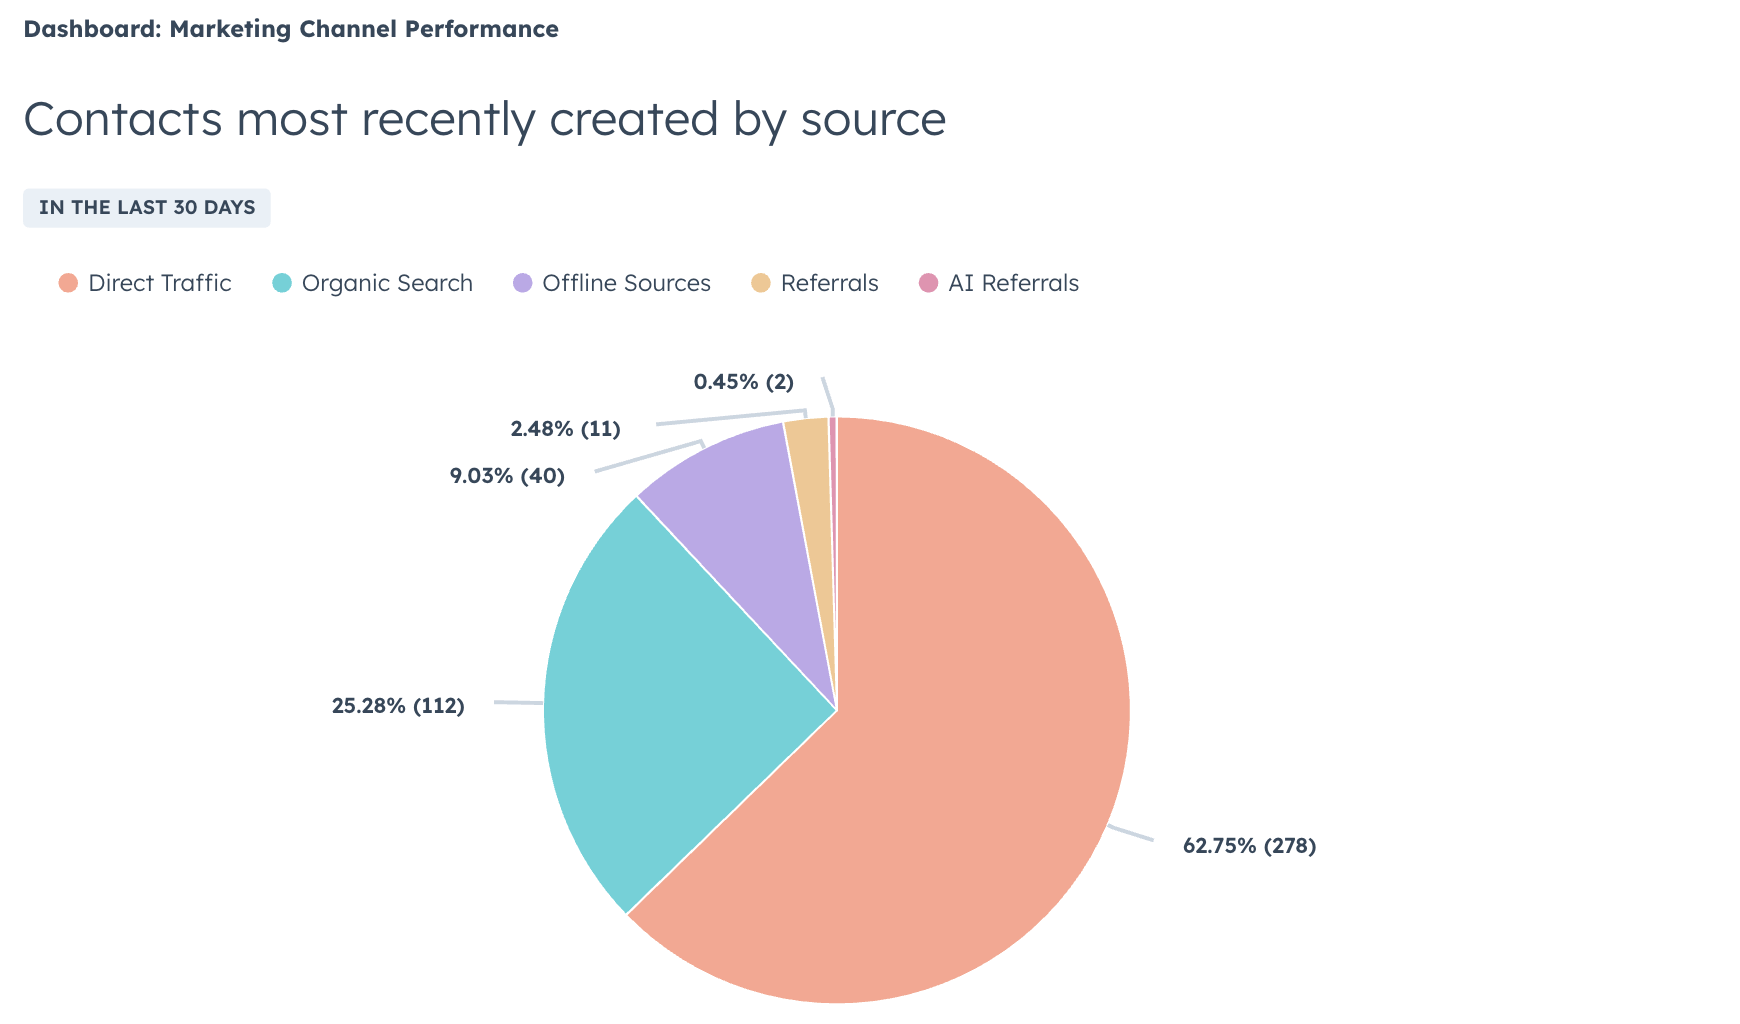Image resolution: width=1740 pixels, height=1024 pixels.
Task: Toggle the Direct Traffic legend label
Action: pyautogui.click(x=160, y=283)
